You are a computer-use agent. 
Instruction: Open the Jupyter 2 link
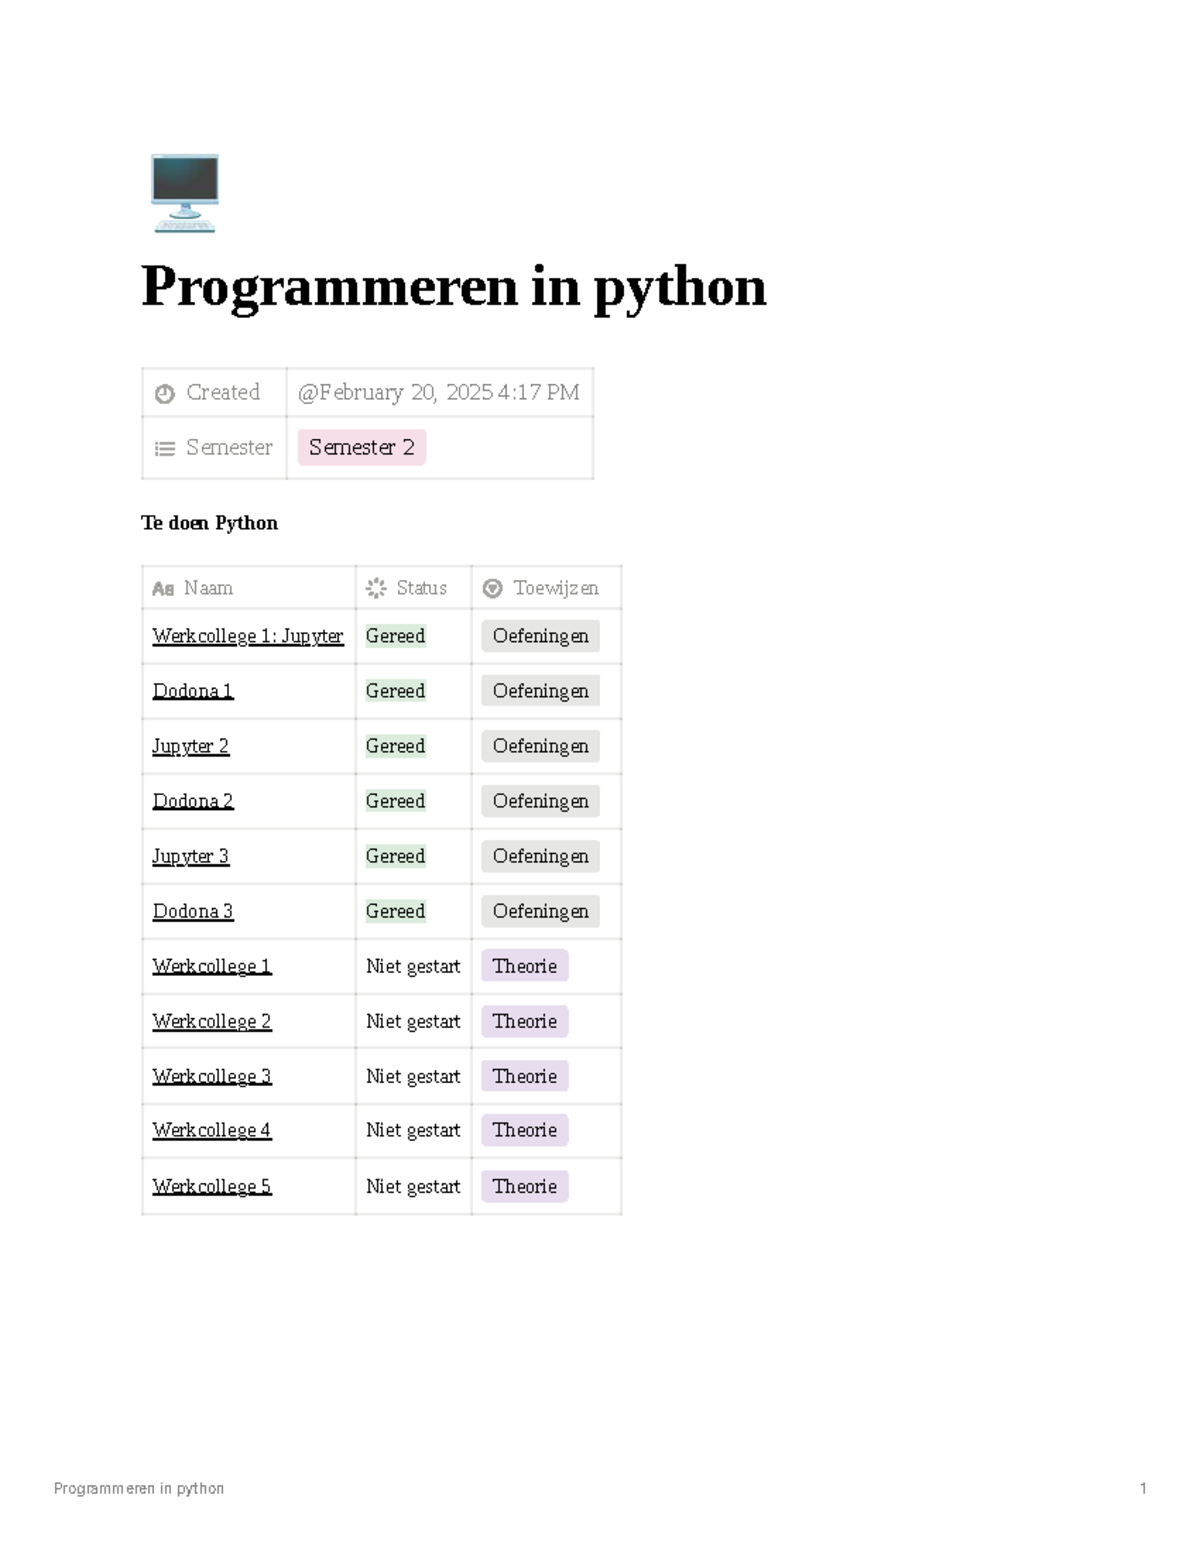191,746
